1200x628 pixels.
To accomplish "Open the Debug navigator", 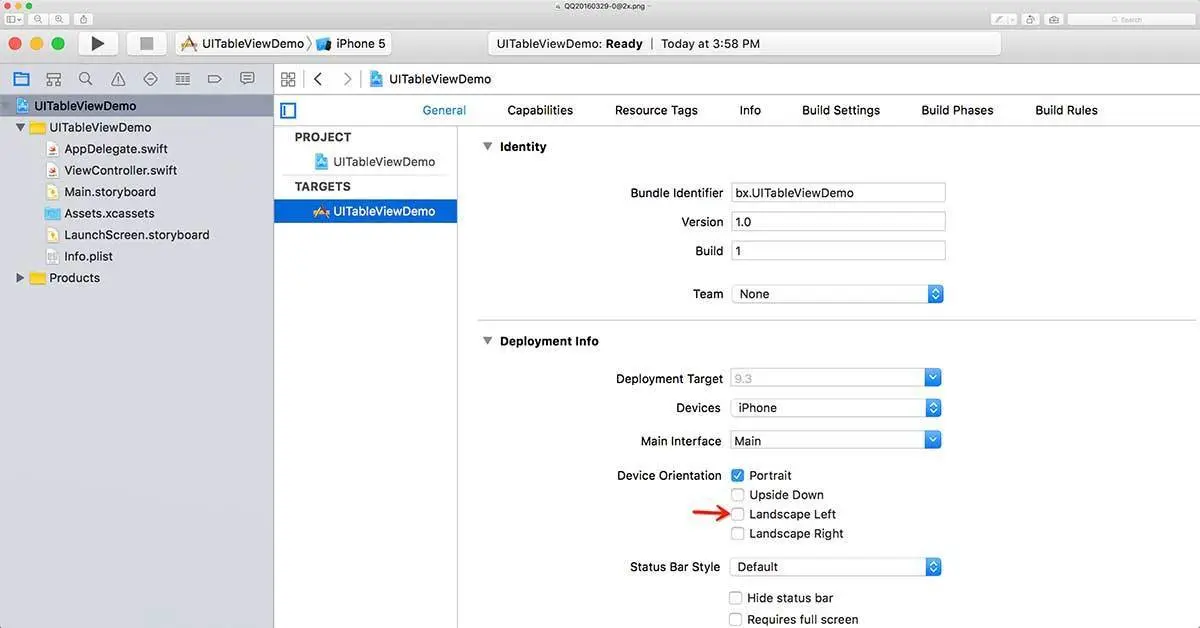I will [182, 79].
